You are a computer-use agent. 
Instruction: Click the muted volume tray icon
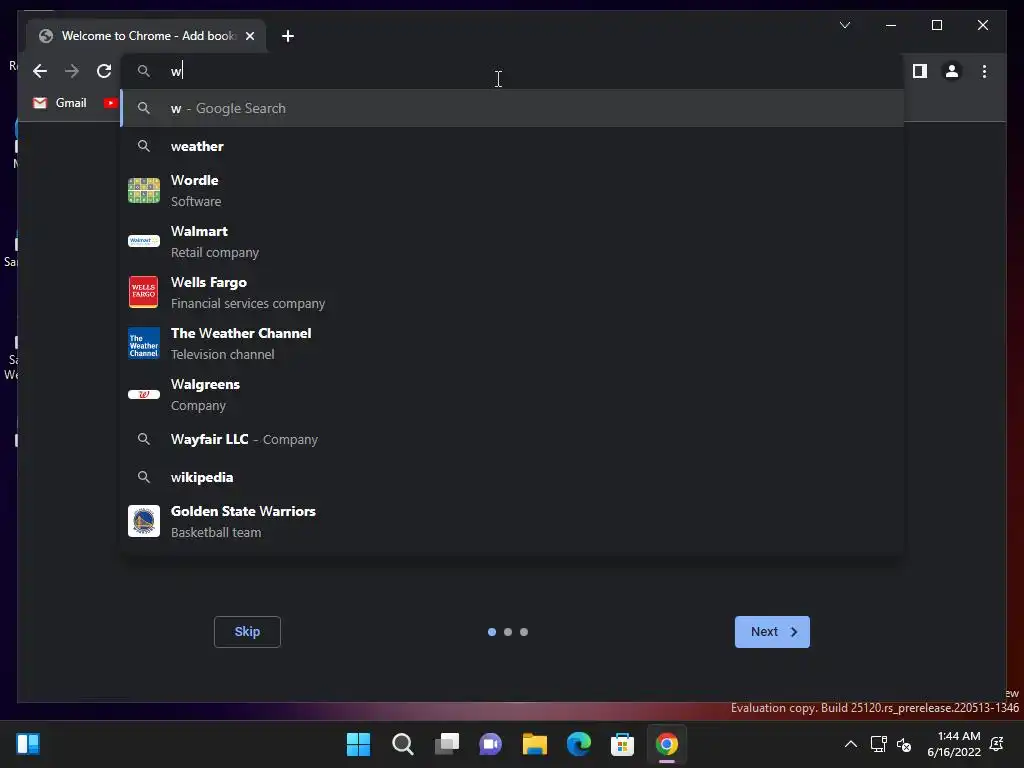904,744
